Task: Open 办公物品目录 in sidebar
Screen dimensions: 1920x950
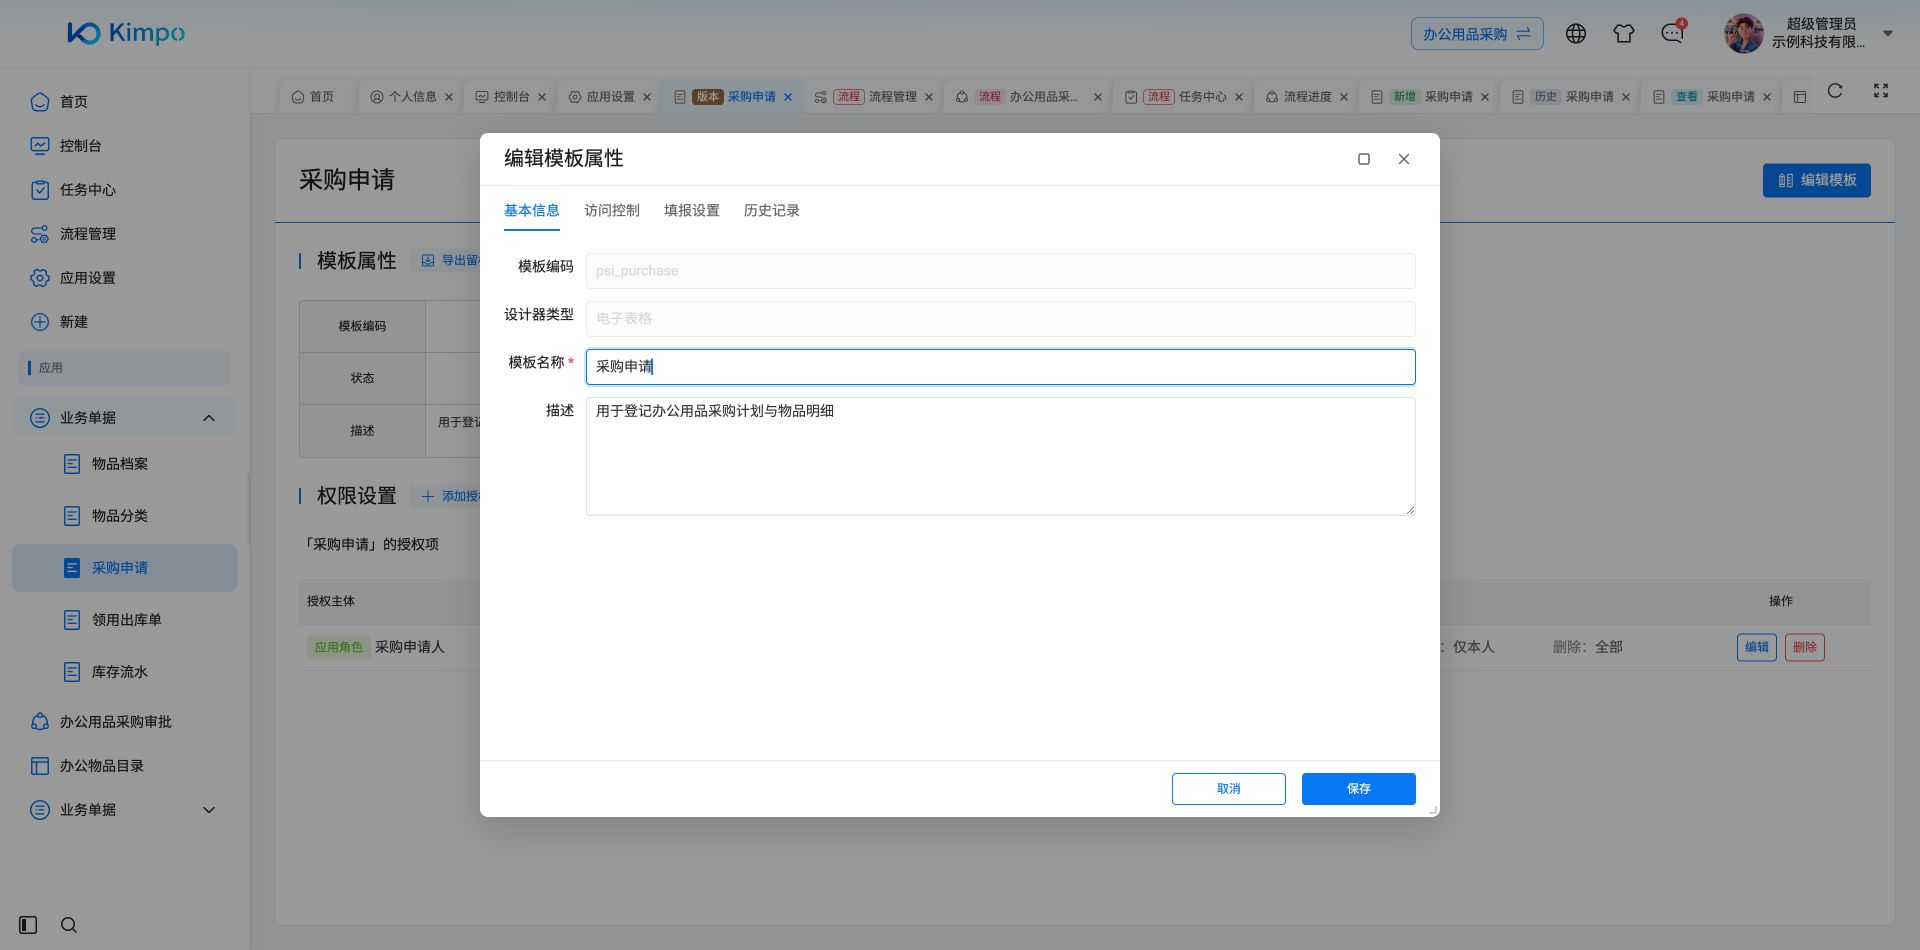Action: pos(124,766)
